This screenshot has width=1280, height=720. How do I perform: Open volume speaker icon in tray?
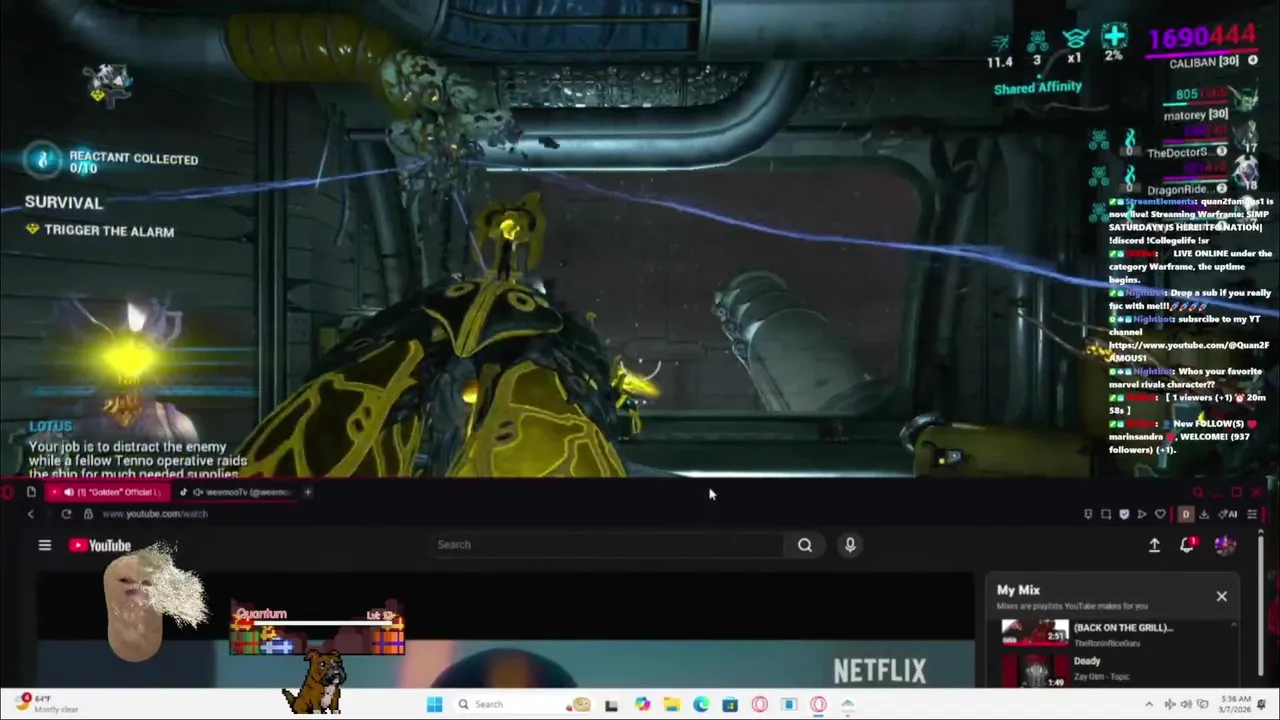point(1187,704)
